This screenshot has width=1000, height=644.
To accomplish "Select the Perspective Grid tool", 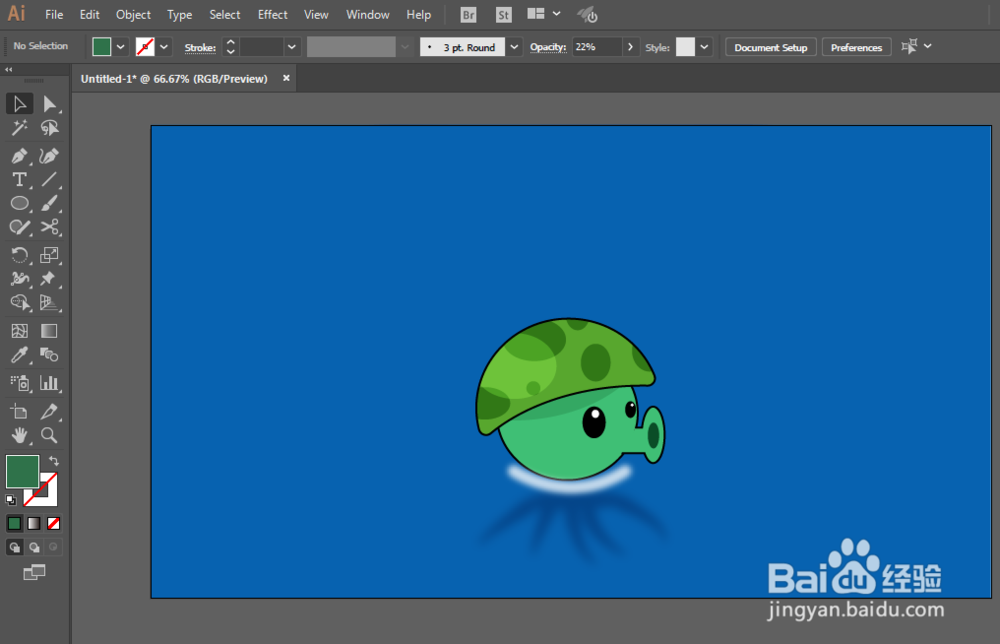I will (x=49, y=303).
